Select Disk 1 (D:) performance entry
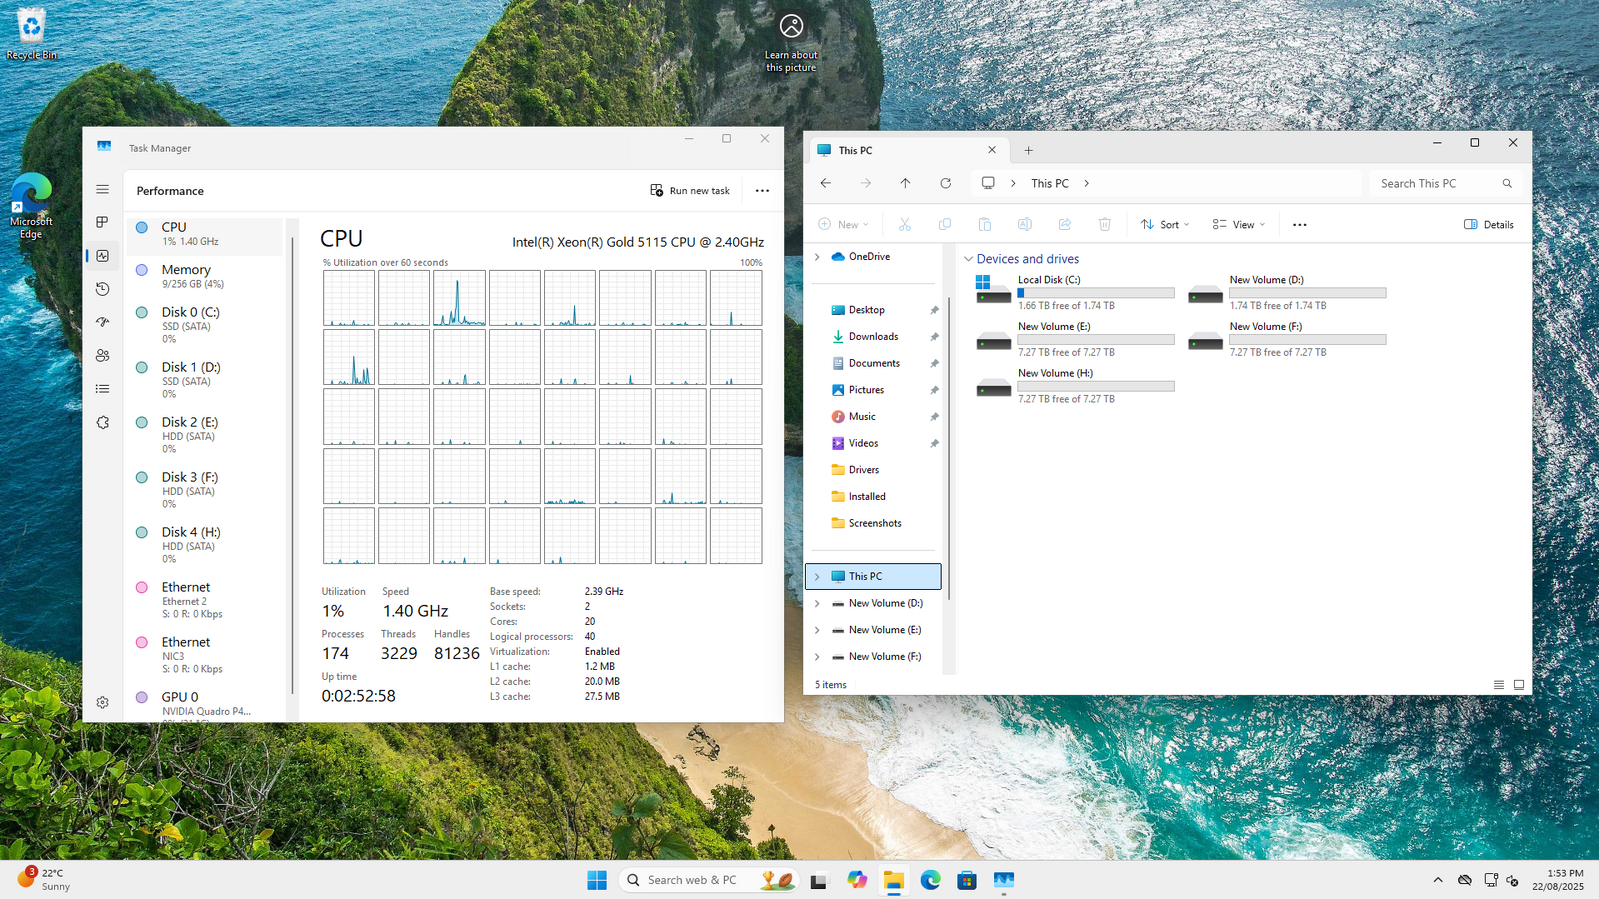The width and height of the screenshot is (1599, 899). (205, 380)
